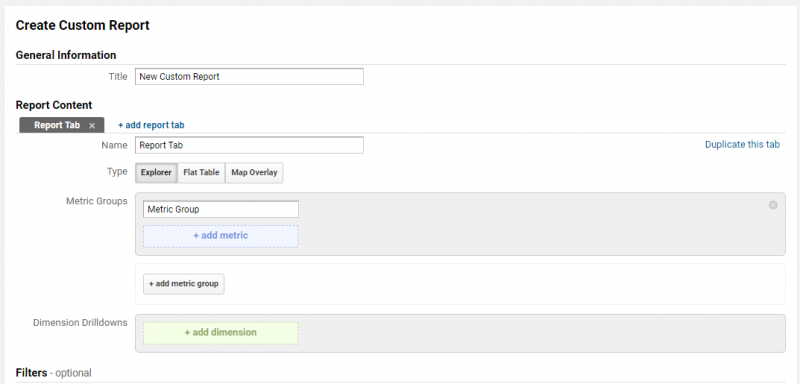Screen dimensions: 800x384
Task: Open Duplicate this tab link
Action: (742, 144)
